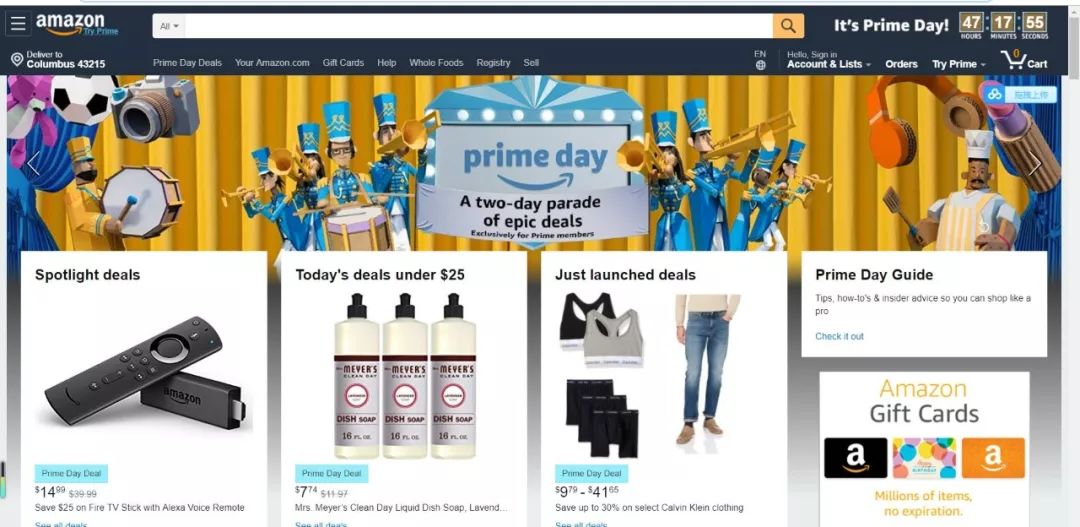
Task: Expand the All search category dropdown
Action: click(169, 26)
